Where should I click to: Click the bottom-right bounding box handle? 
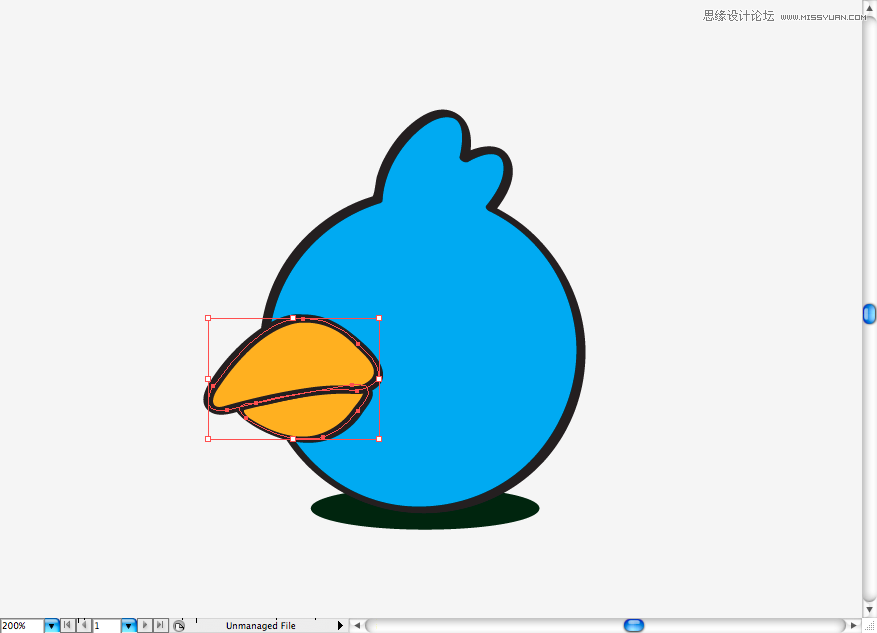pos(379,440)
